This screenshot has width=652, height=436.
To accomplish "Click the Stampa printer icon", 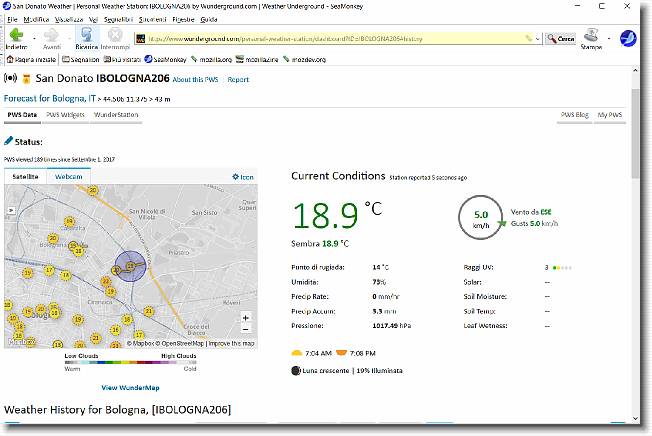I will [591, 34].
